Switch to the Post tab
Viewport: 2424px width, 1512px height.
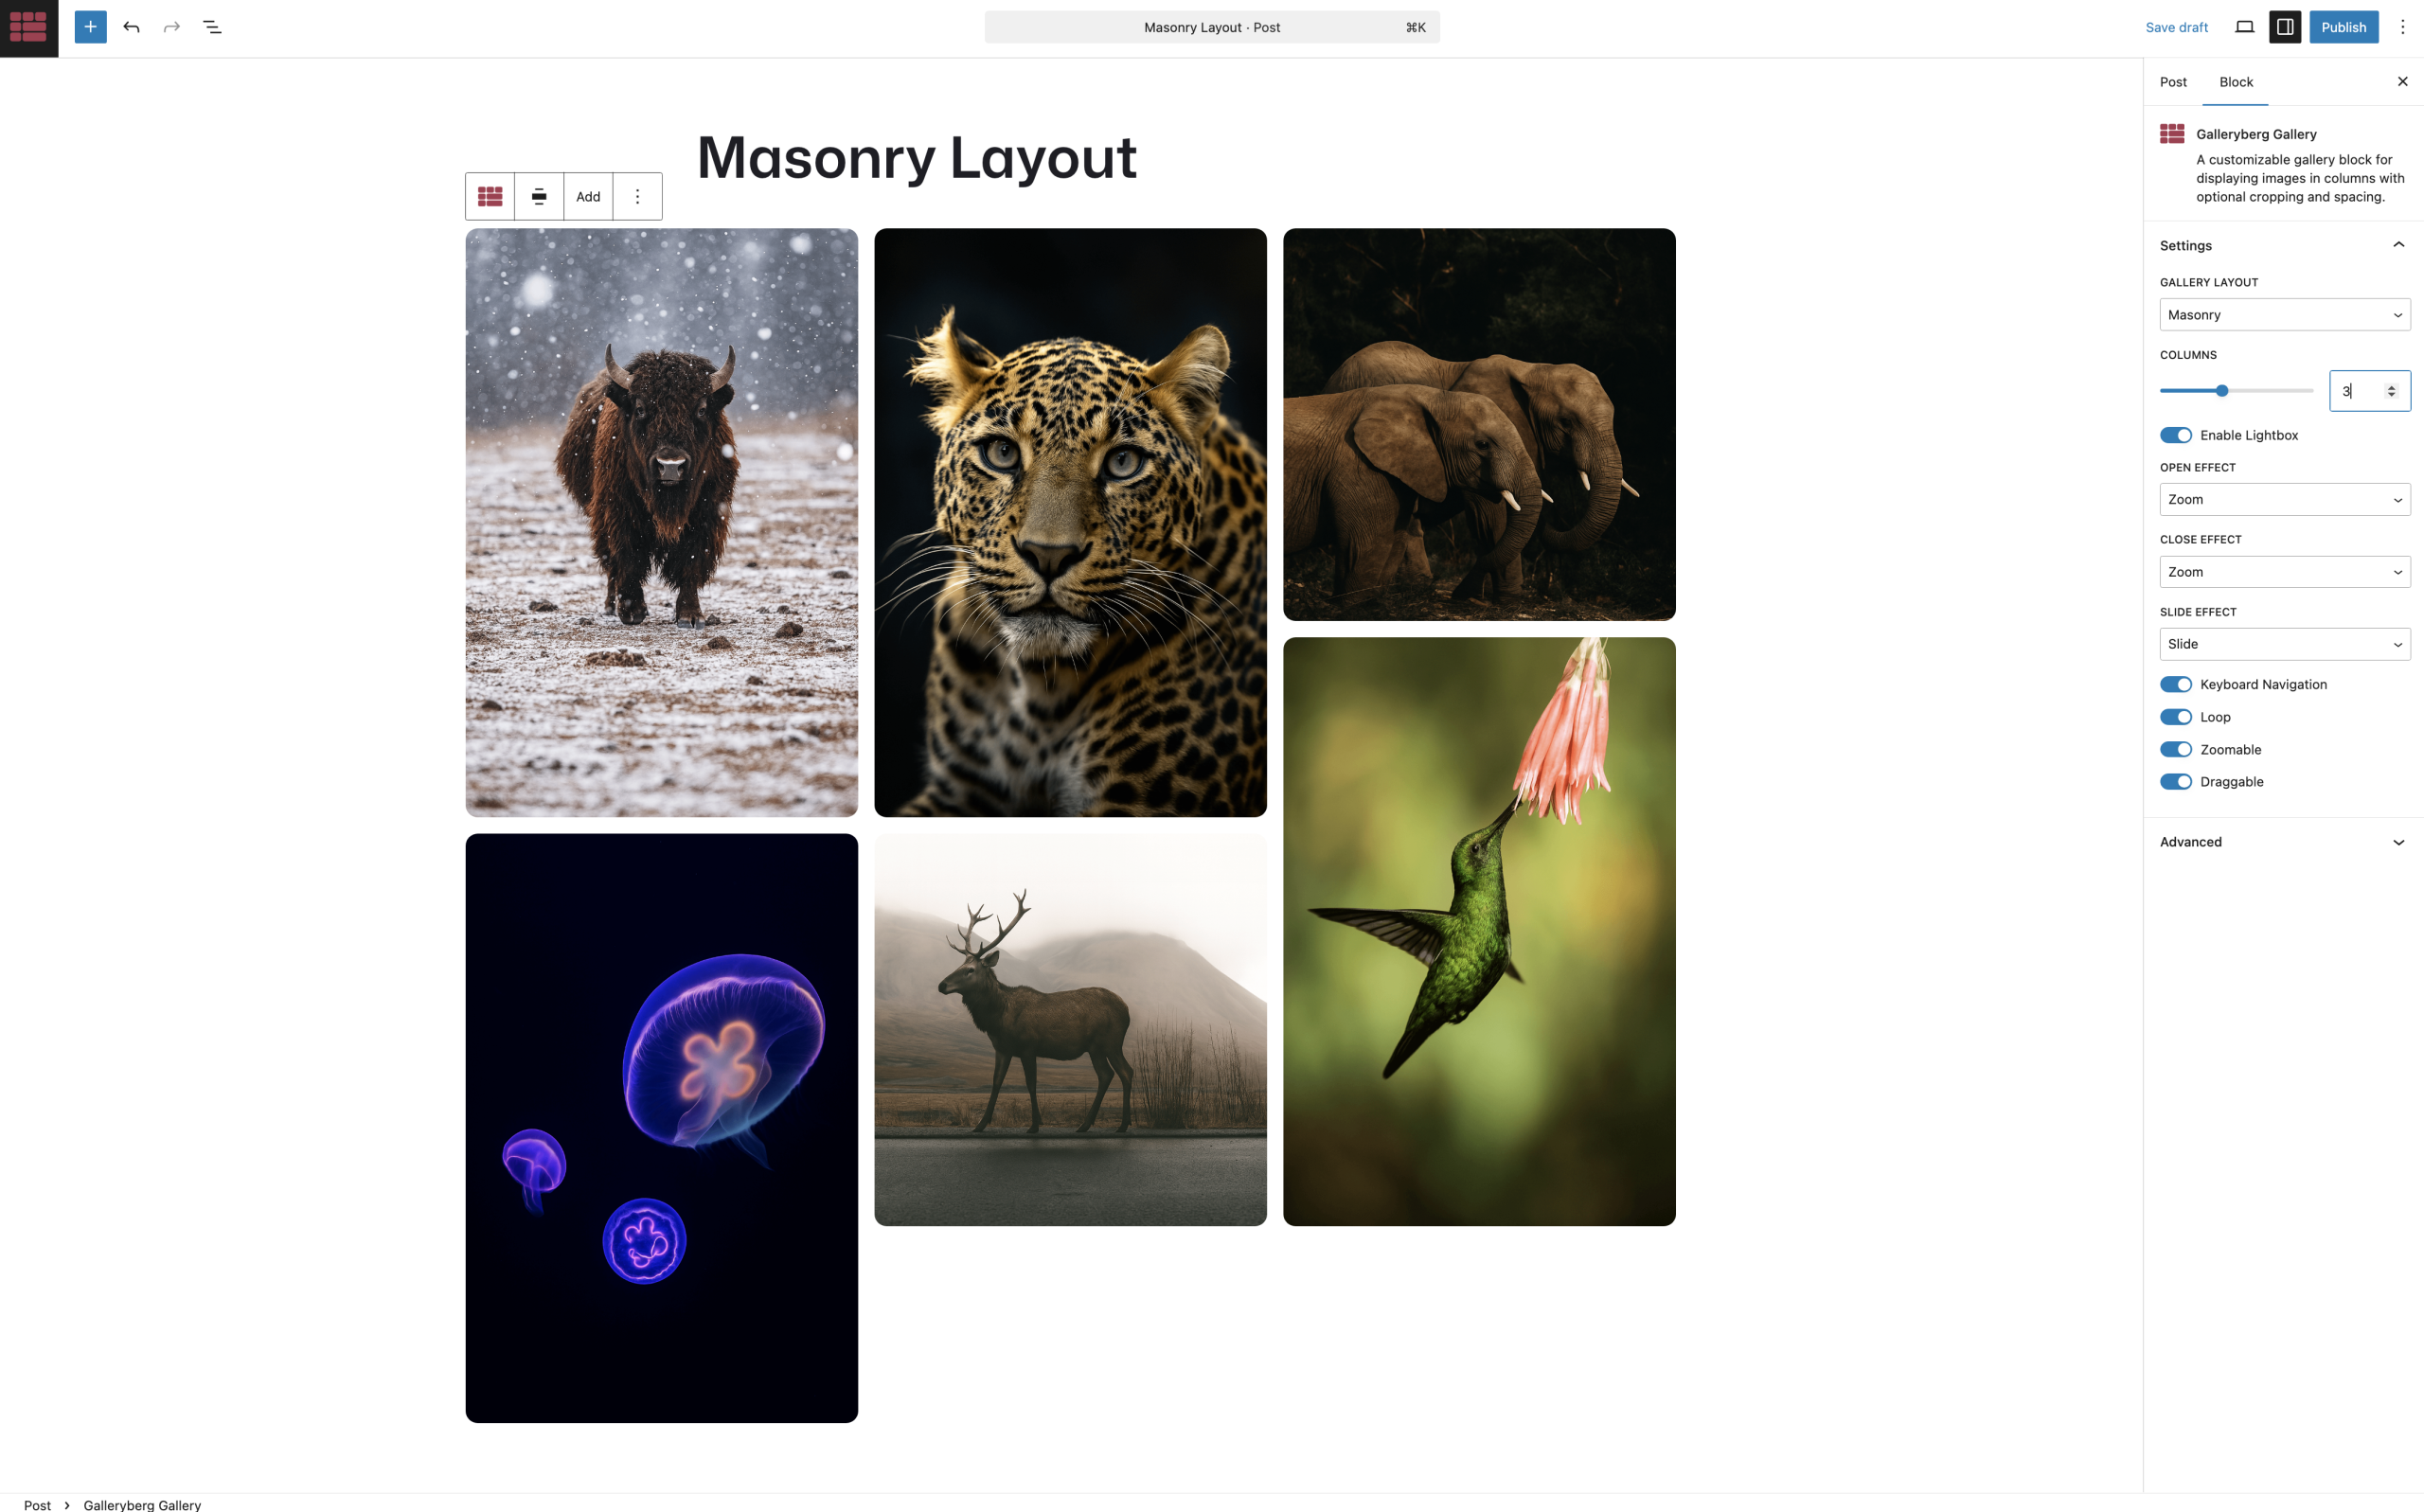coord(2172,81)
